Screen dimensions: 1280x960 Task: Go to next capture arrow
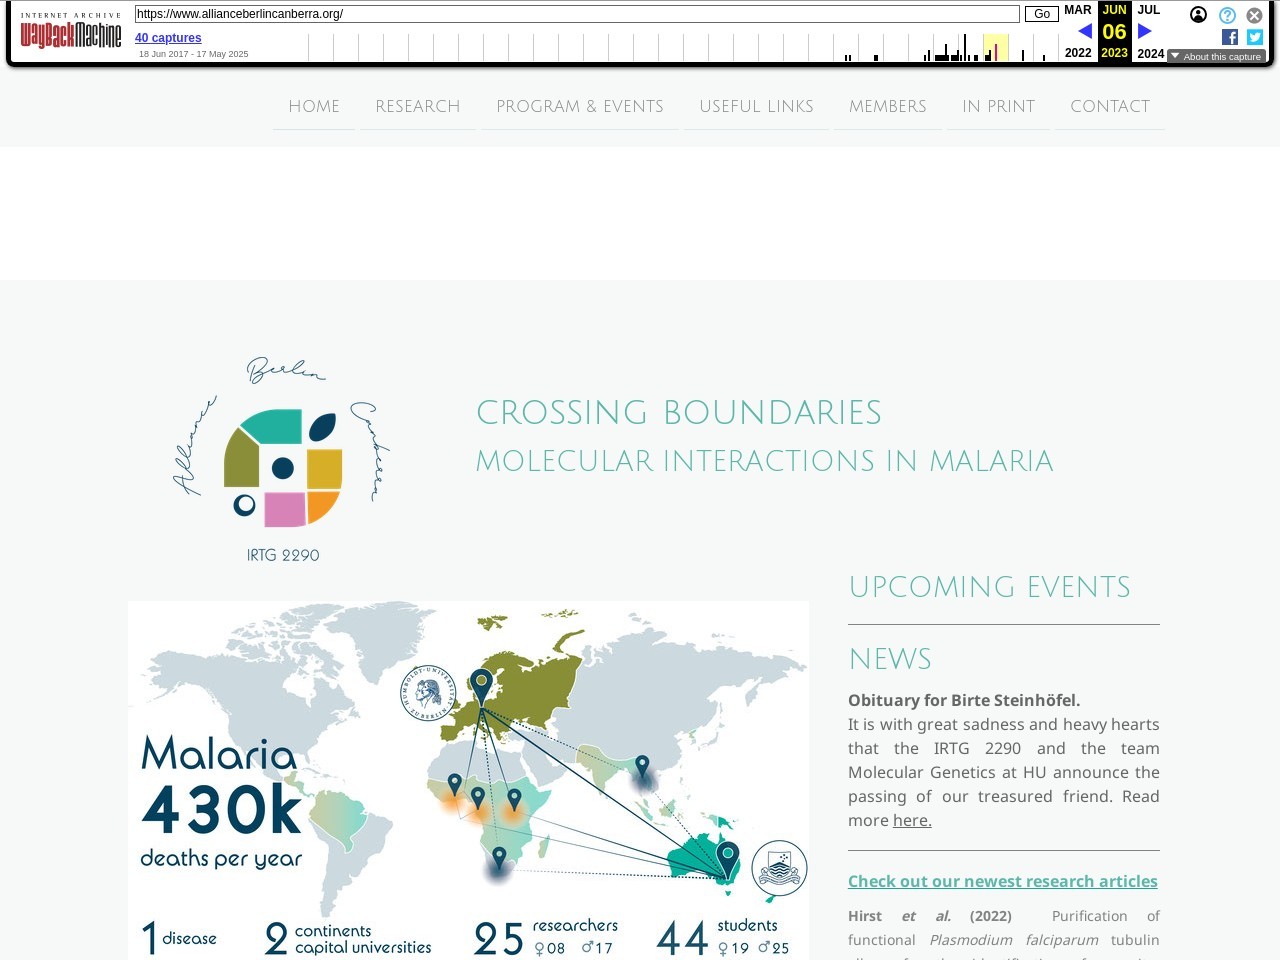coord(1145,31)
